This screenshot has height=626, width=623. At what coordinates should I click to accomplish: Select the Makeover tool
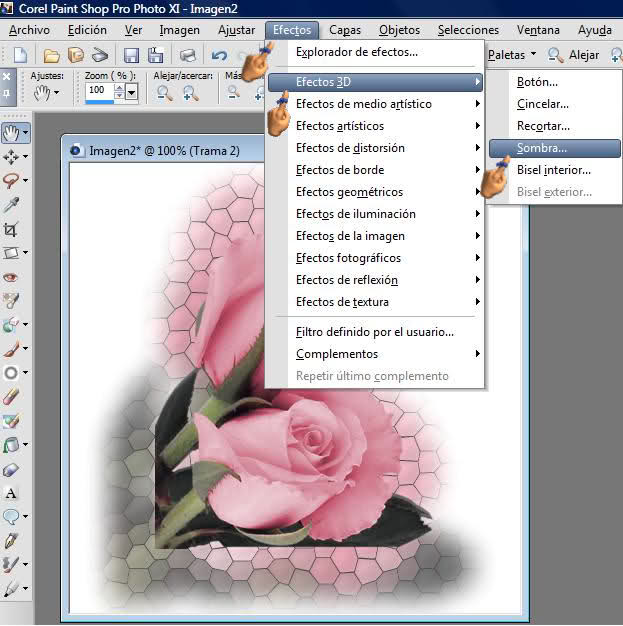click(11, 301)
